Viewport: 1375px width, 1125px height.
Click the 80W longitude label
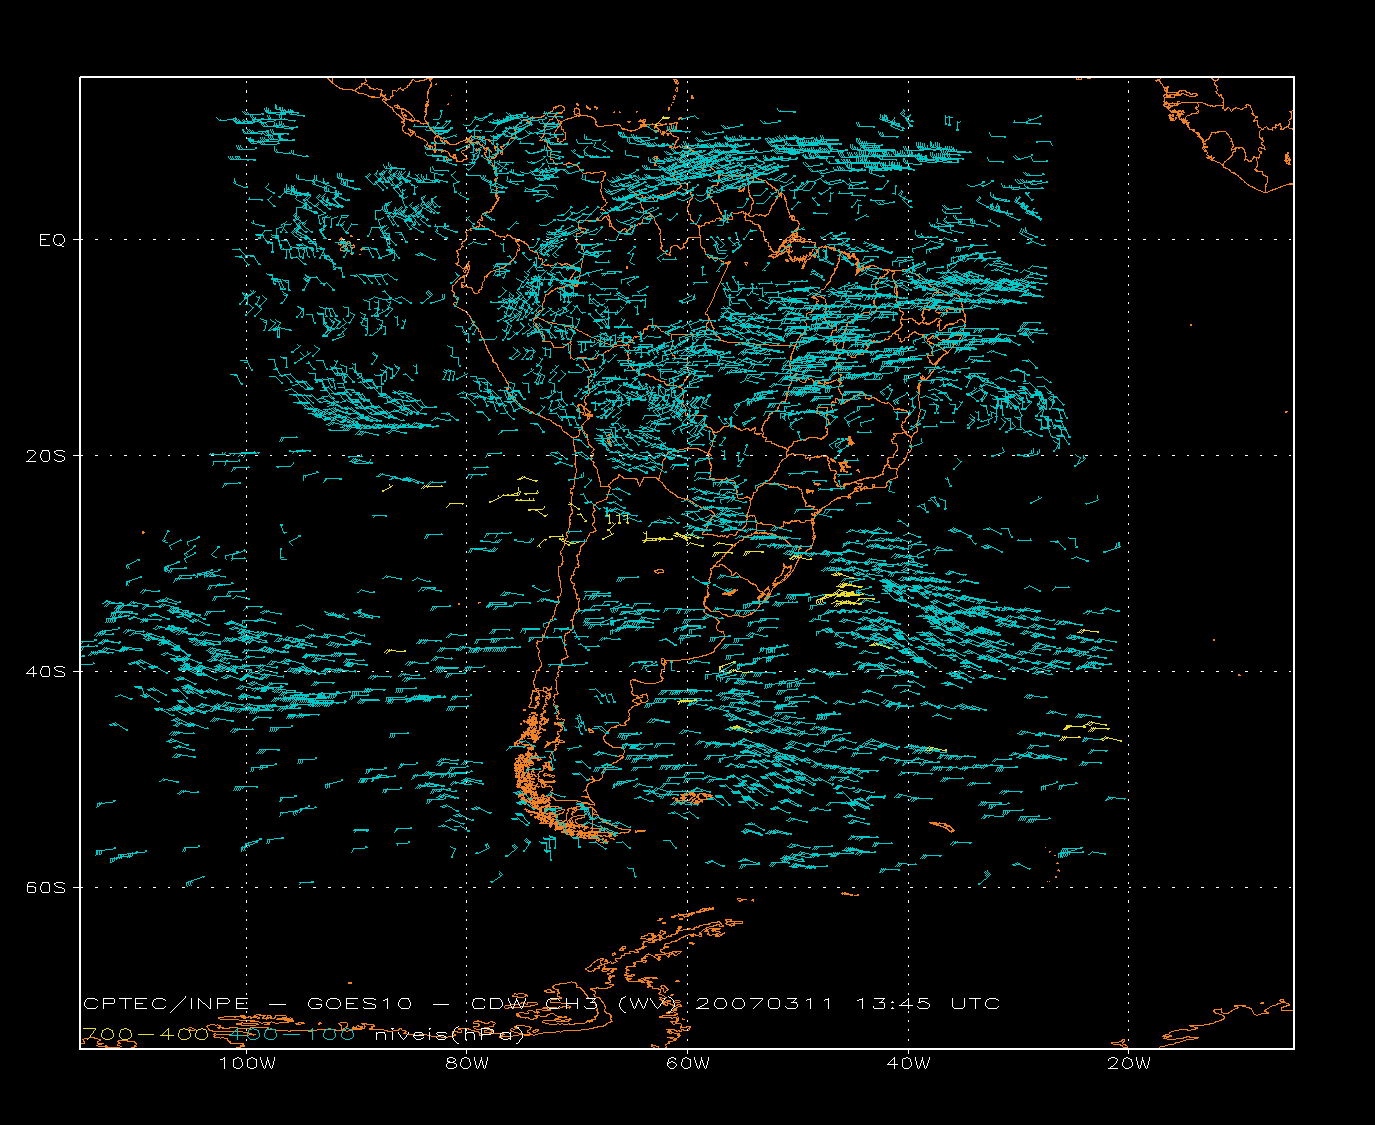pos(467,1064)
